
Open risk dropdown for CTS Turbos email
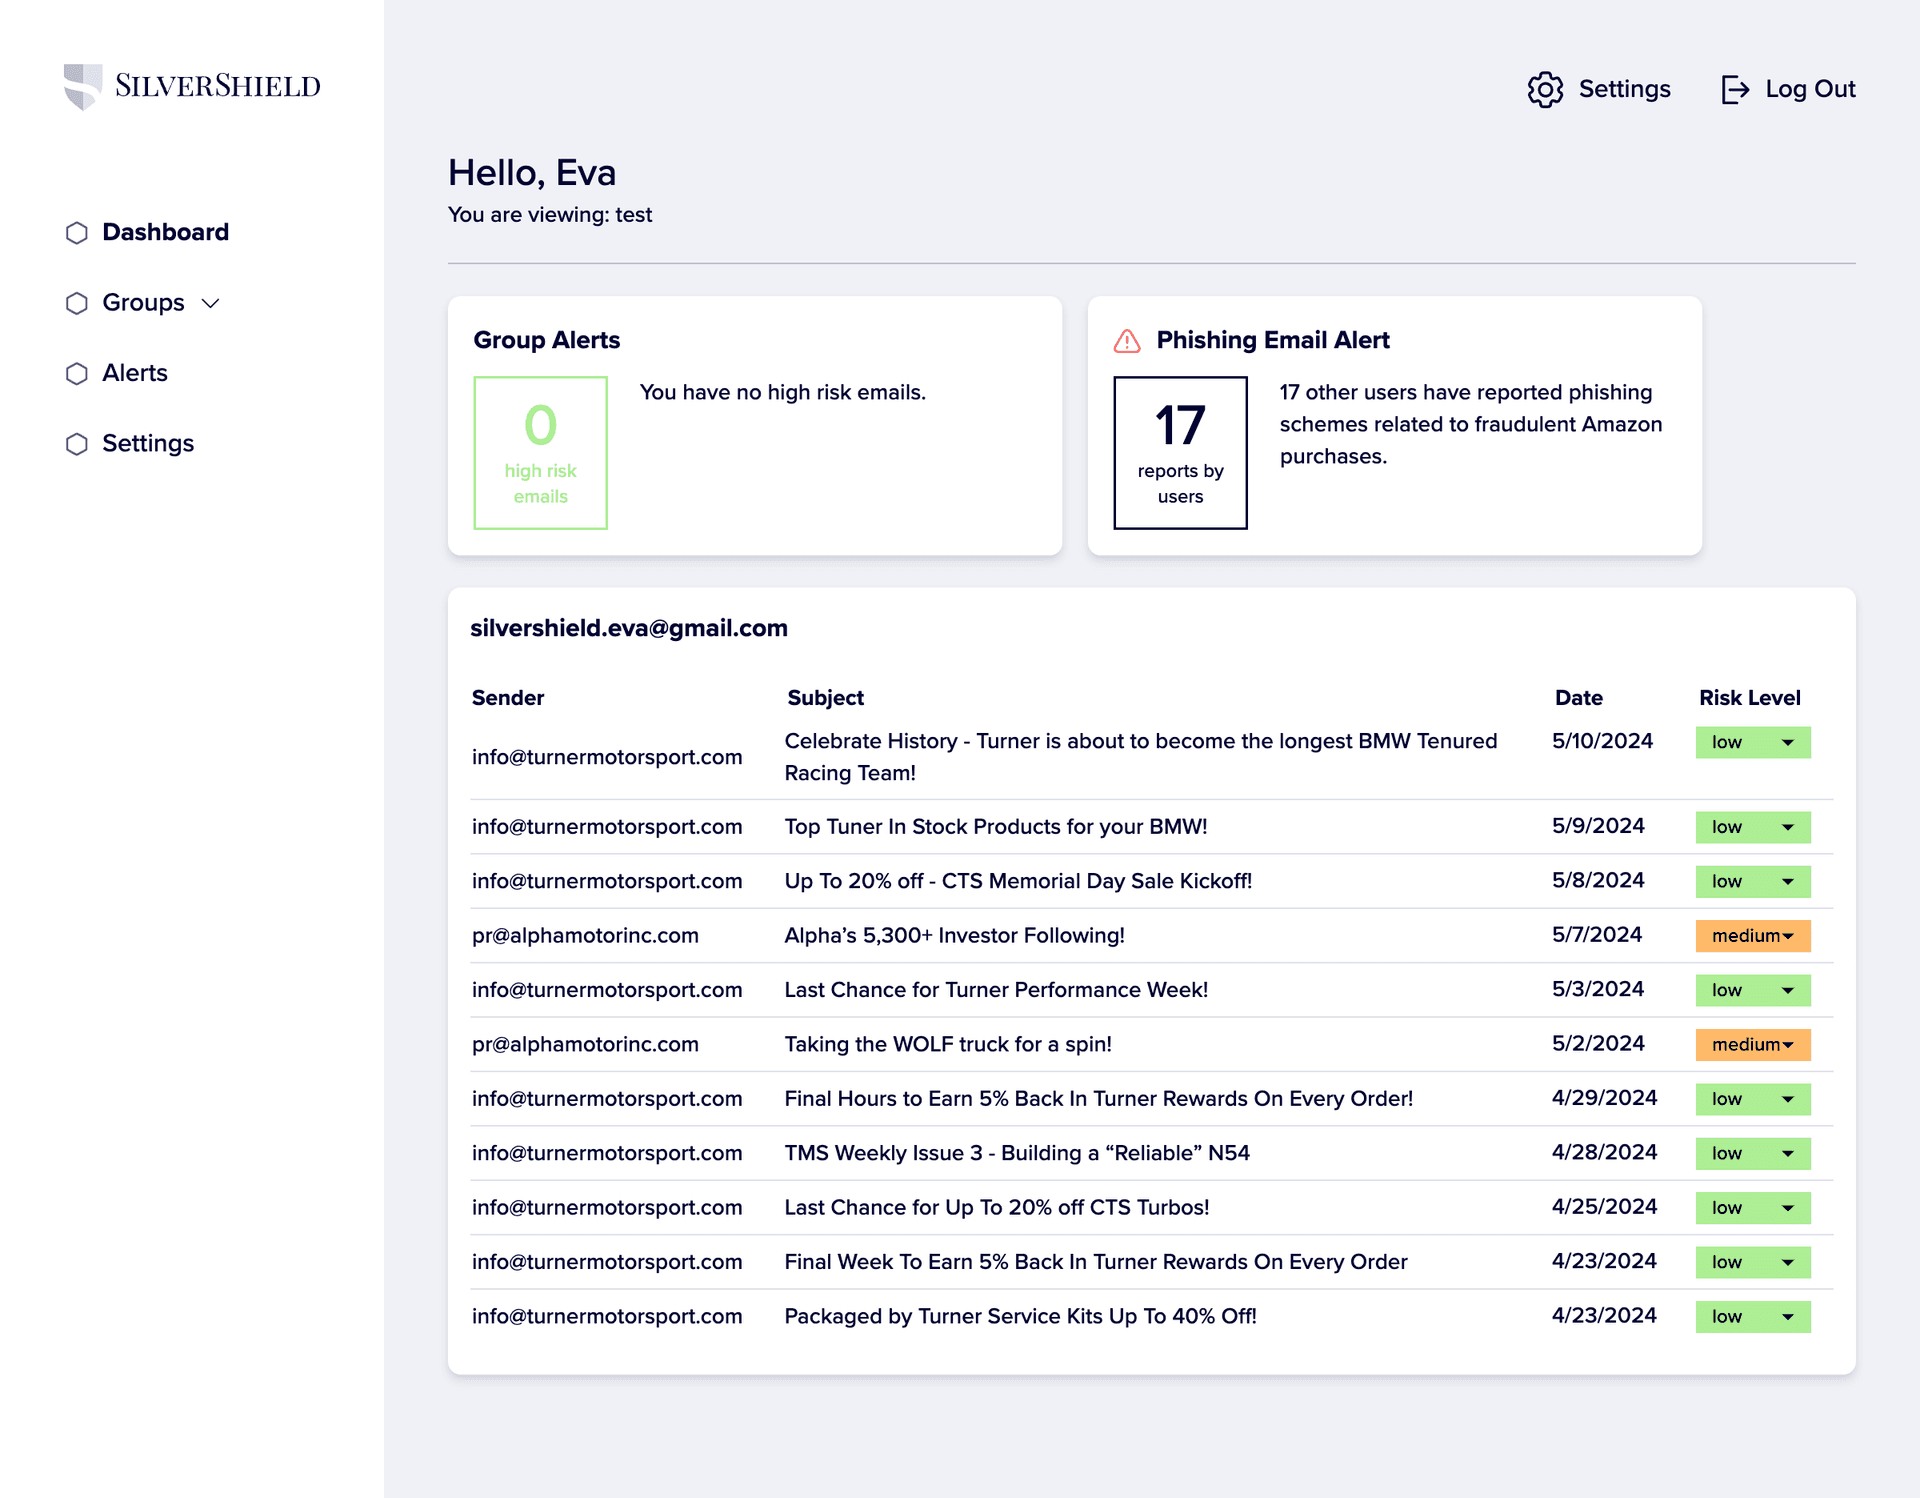coord(1753,1208)
